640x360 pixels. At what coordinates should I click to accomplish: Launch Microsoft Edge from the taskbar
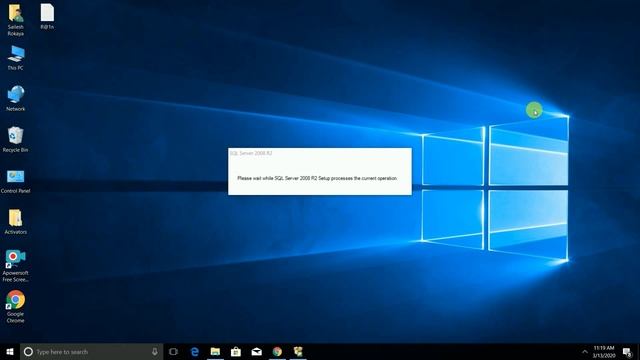tap(195, 351)
